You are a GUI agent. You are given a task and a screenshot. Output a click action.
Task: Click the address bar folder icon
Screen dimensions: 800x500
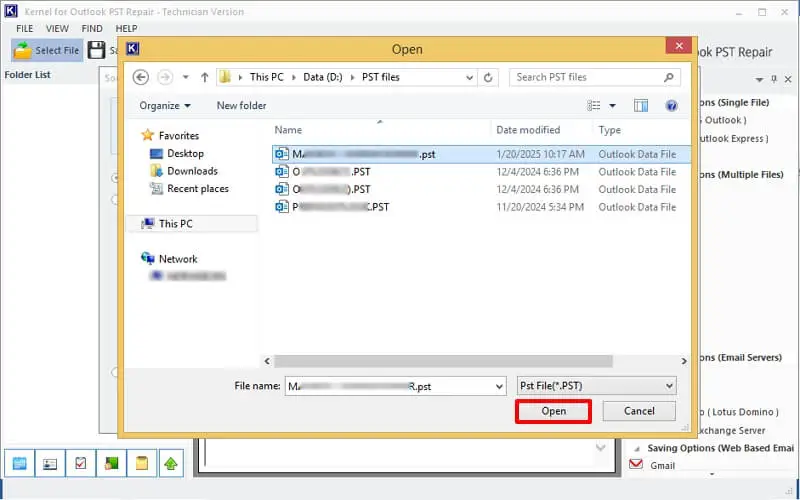225,77
